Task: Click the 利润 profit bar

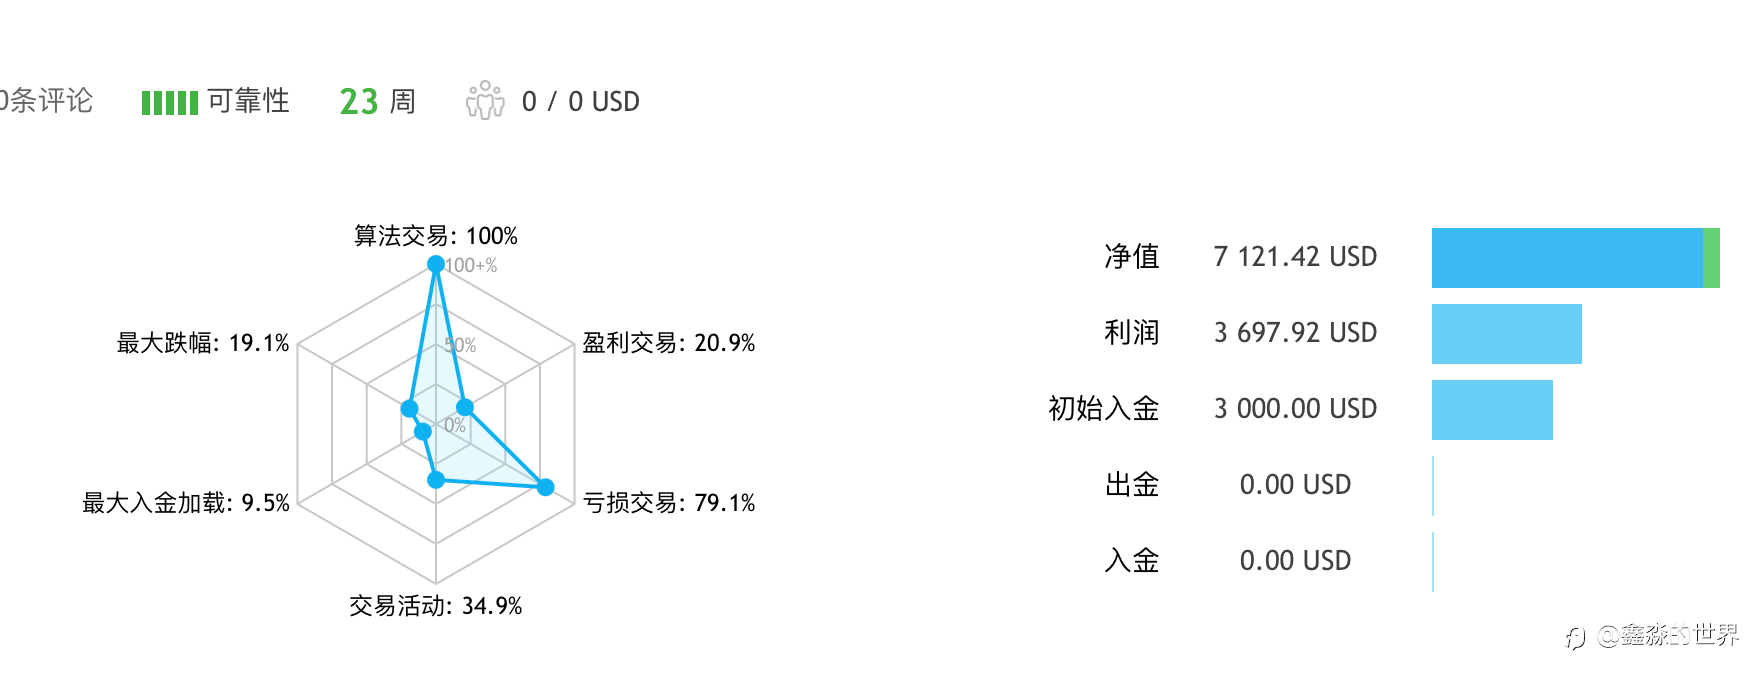Action: (1506, 334)
